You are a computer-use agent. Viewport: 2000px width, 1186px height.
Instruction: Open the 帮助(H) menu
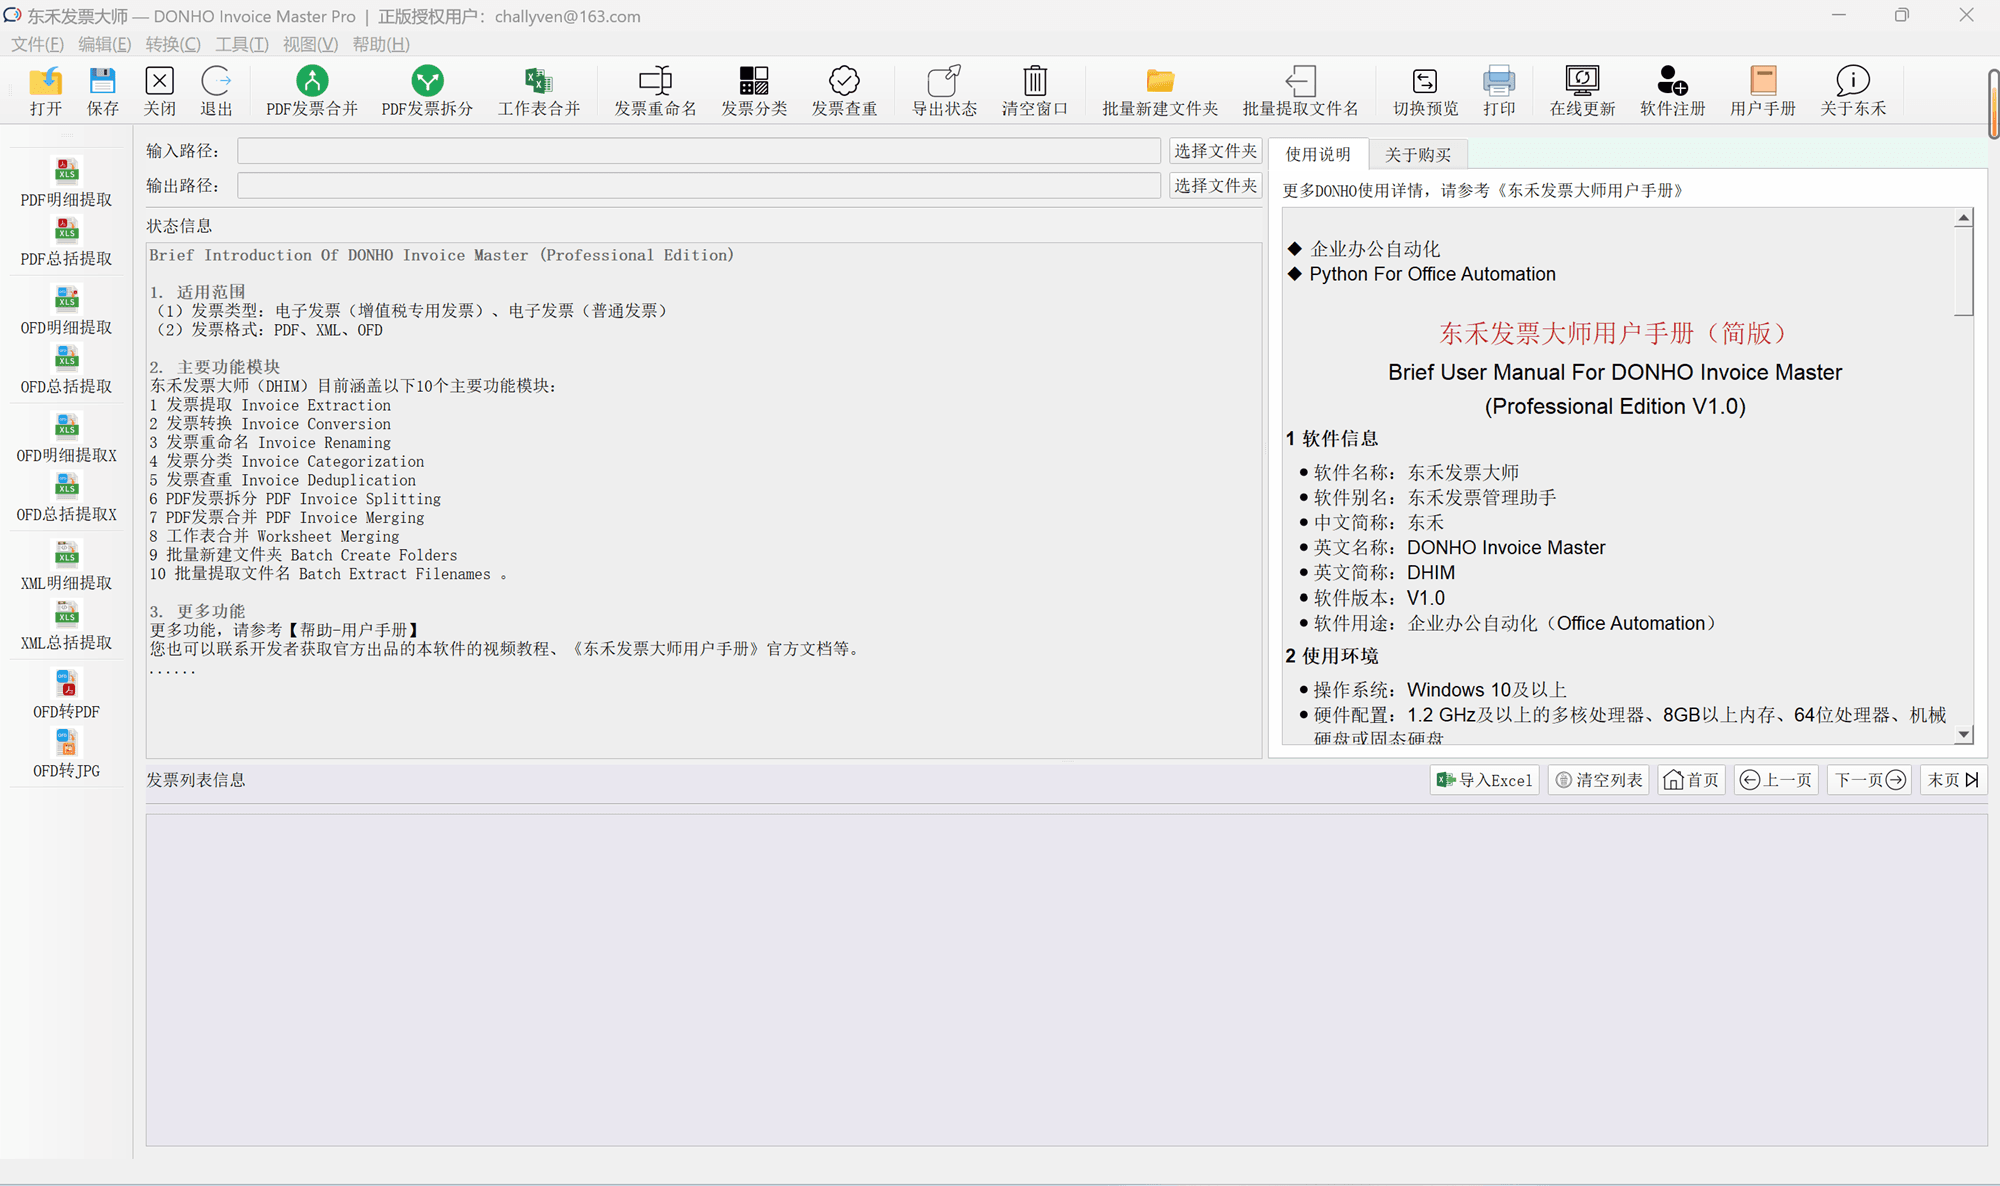pos(380,44)
